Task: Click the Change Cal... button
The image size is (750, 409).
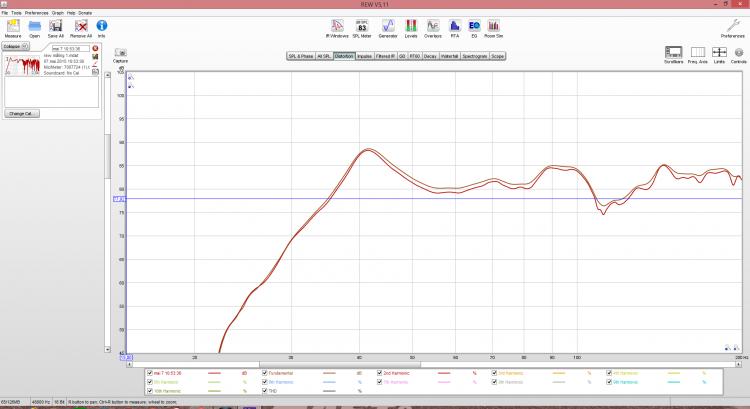Action: [x=22, y=113]
